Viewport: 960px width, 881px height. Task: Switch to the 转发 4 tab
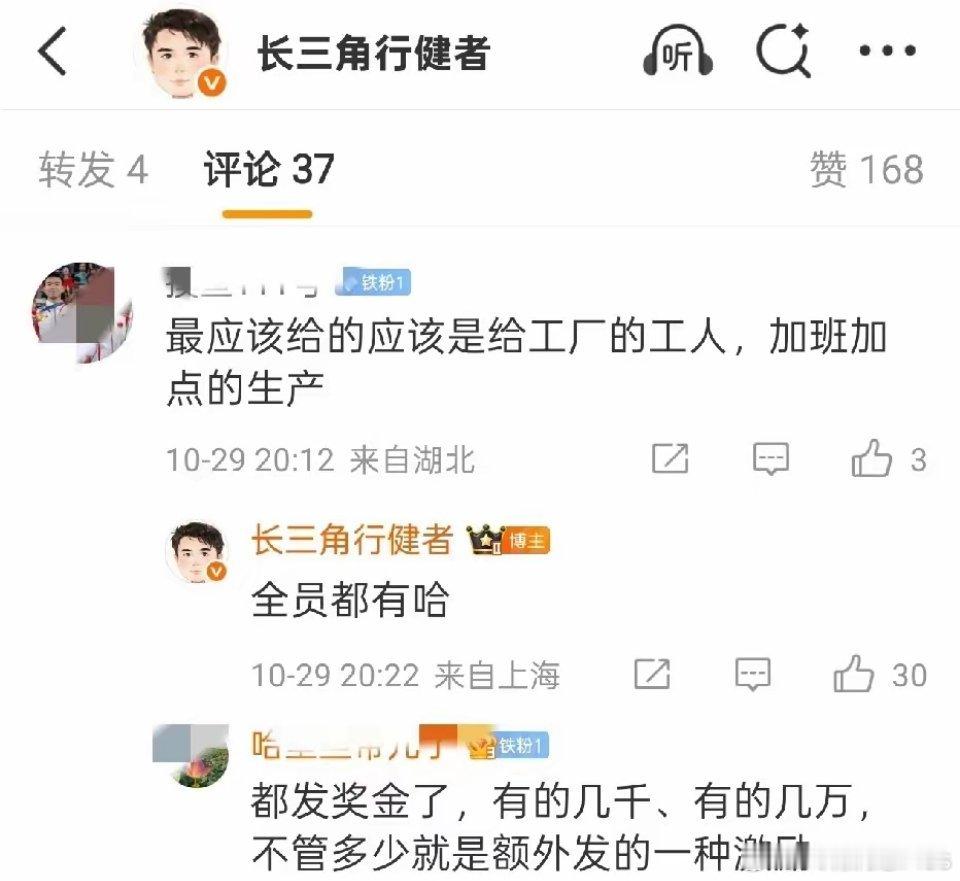[93, 169]
